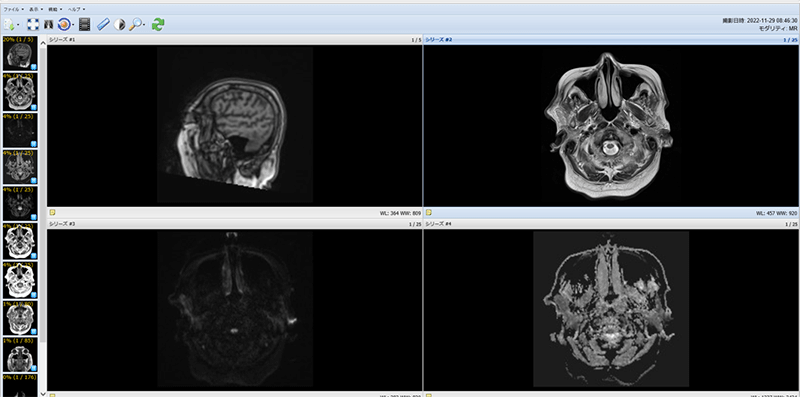Image resolution: width=800 pixels, height=397 pixels.
Task: Click the シリーズ #1 viewport header
Action: pyautogui.click(x=235, y=39)
